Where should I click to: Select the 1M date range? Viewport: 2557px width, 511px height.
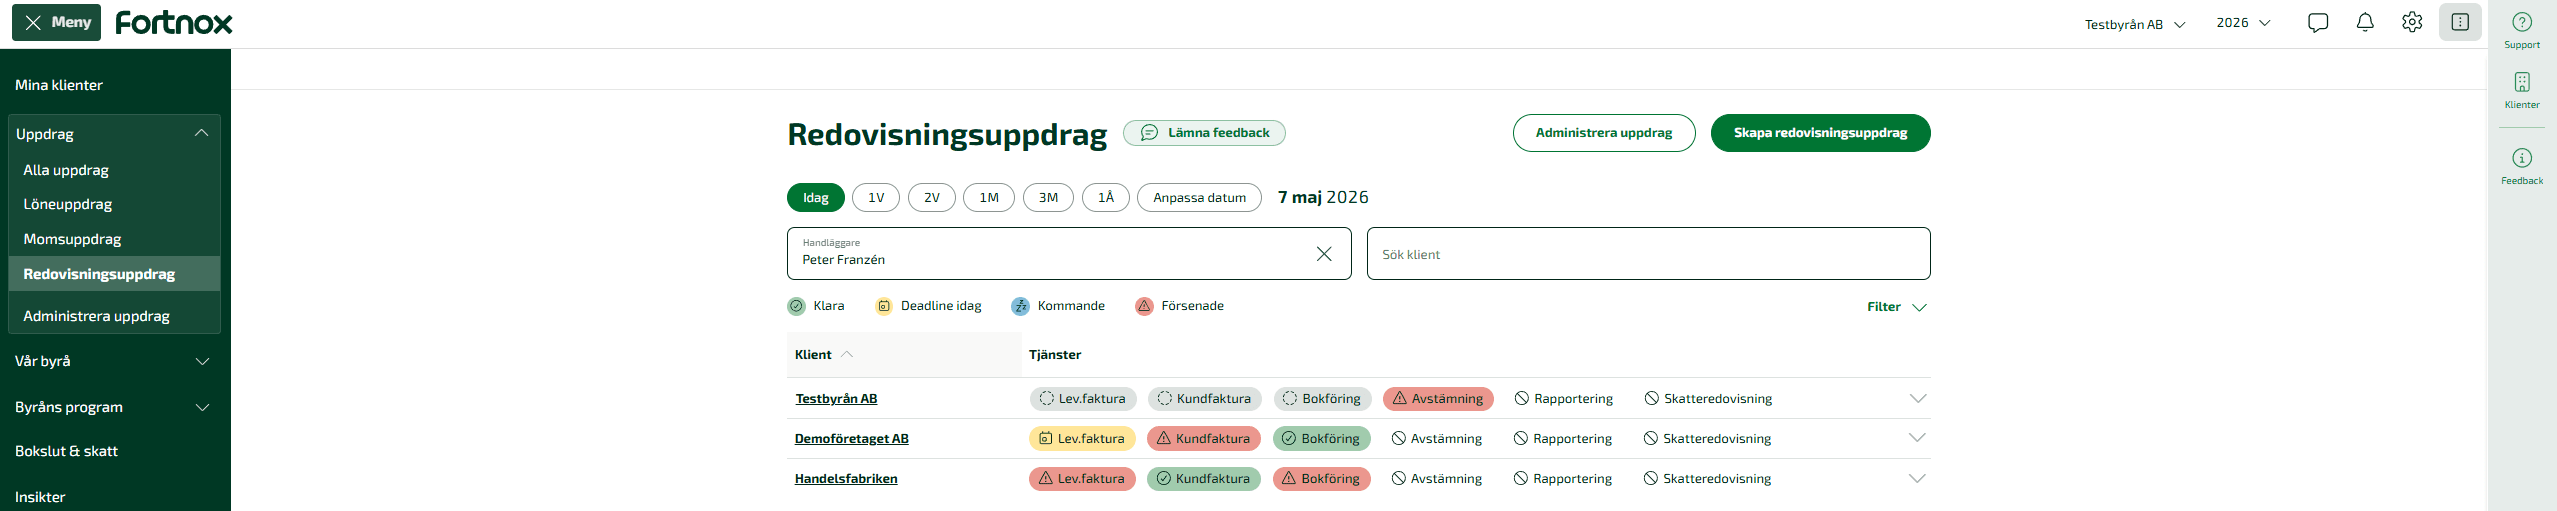coord(989,198)
